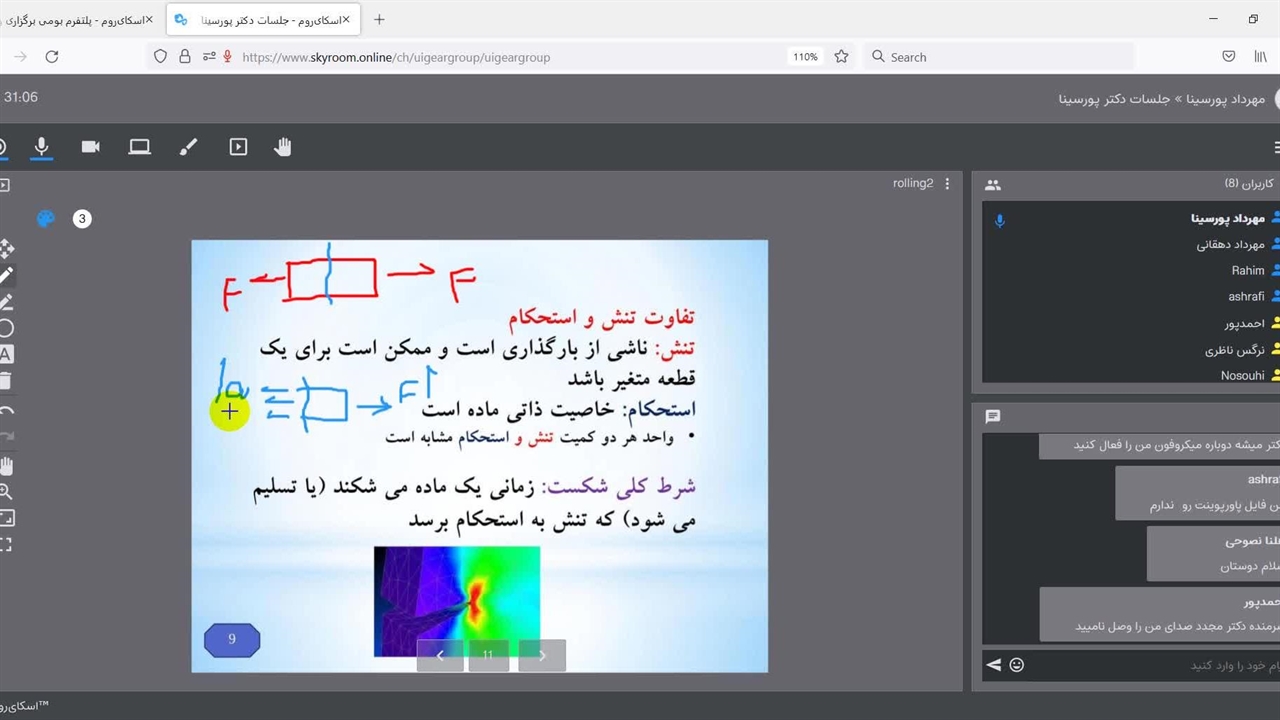The image size is (1280, 720).
Task: Select the Text tool in the whiteboard sidebar
Action: 6,354
